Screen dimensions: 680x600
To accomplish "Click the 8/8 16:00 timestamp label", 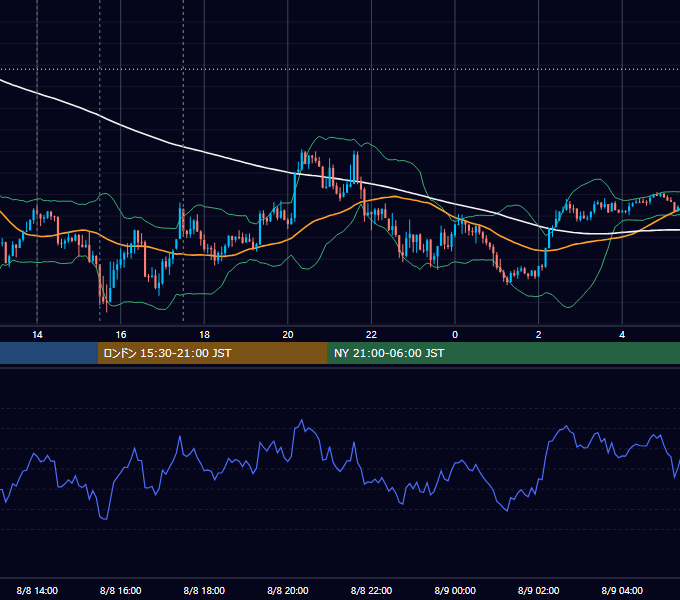I will 121,590.
